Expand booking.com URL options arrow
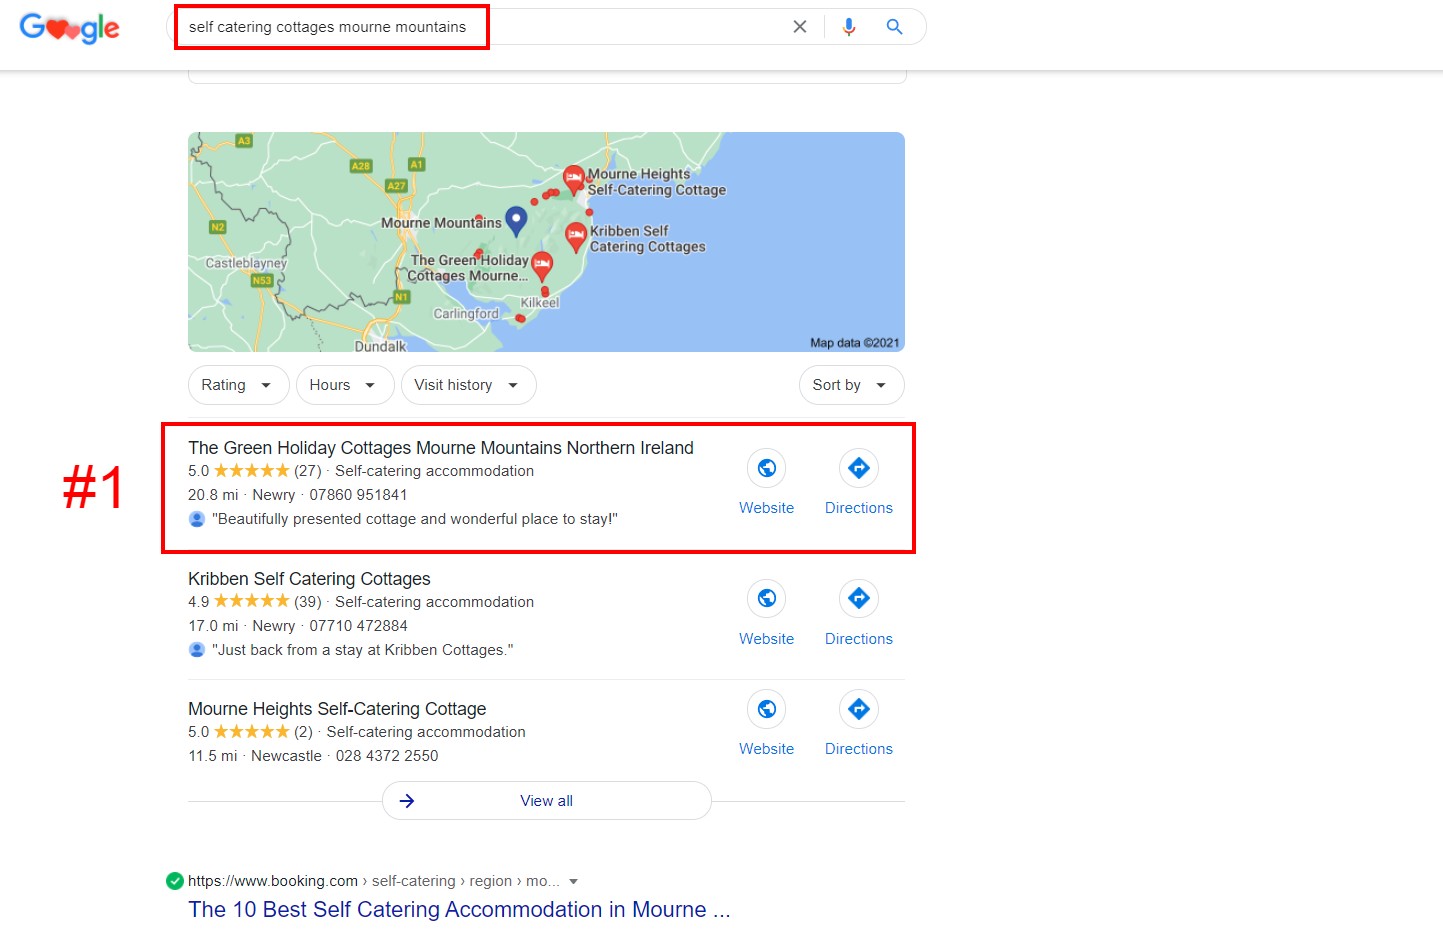Image resolution: width=1443 pixels, height=933 pixels. [x=573, y=882]
